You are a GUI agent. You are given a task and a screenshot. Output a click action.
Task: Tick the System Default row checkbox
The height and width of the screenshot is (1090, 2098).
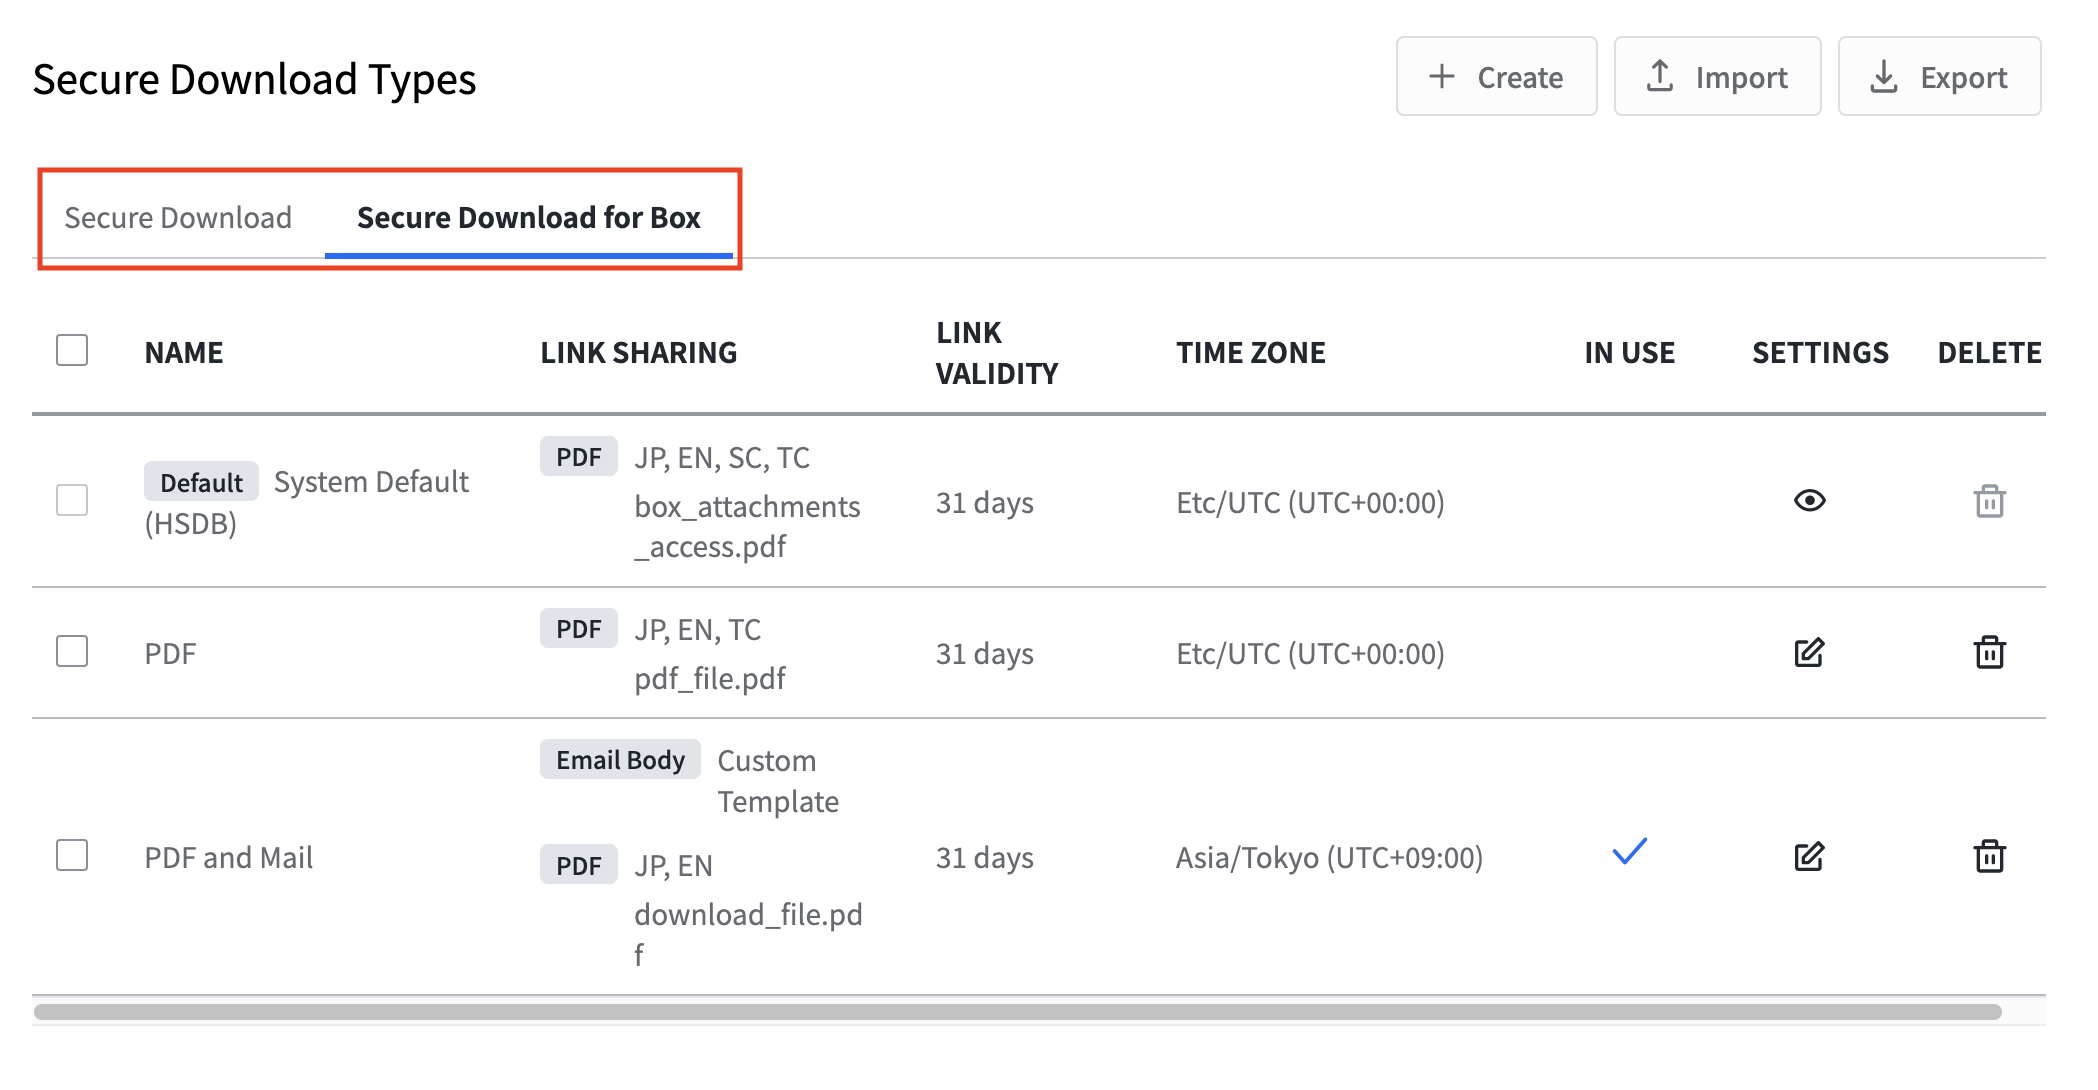(72, 500)
